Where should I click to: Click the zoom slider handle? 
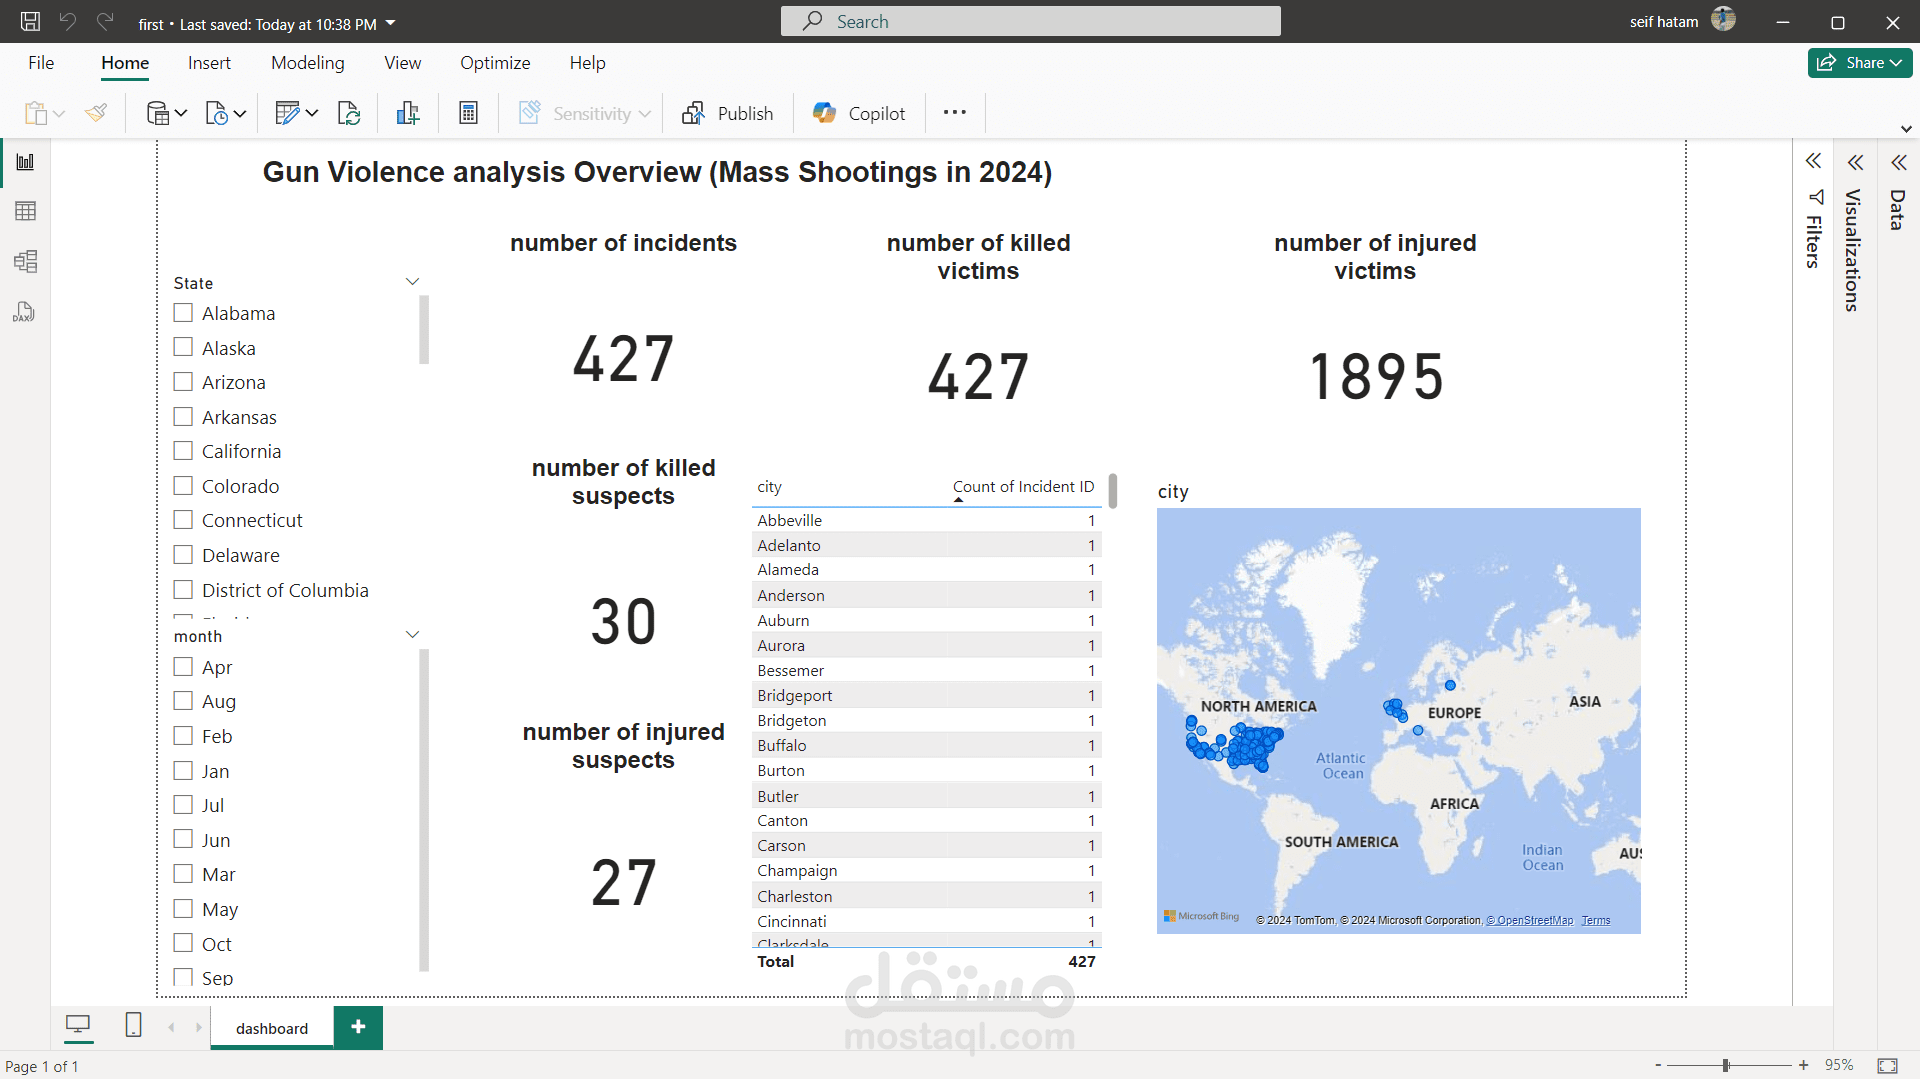1726,1065
